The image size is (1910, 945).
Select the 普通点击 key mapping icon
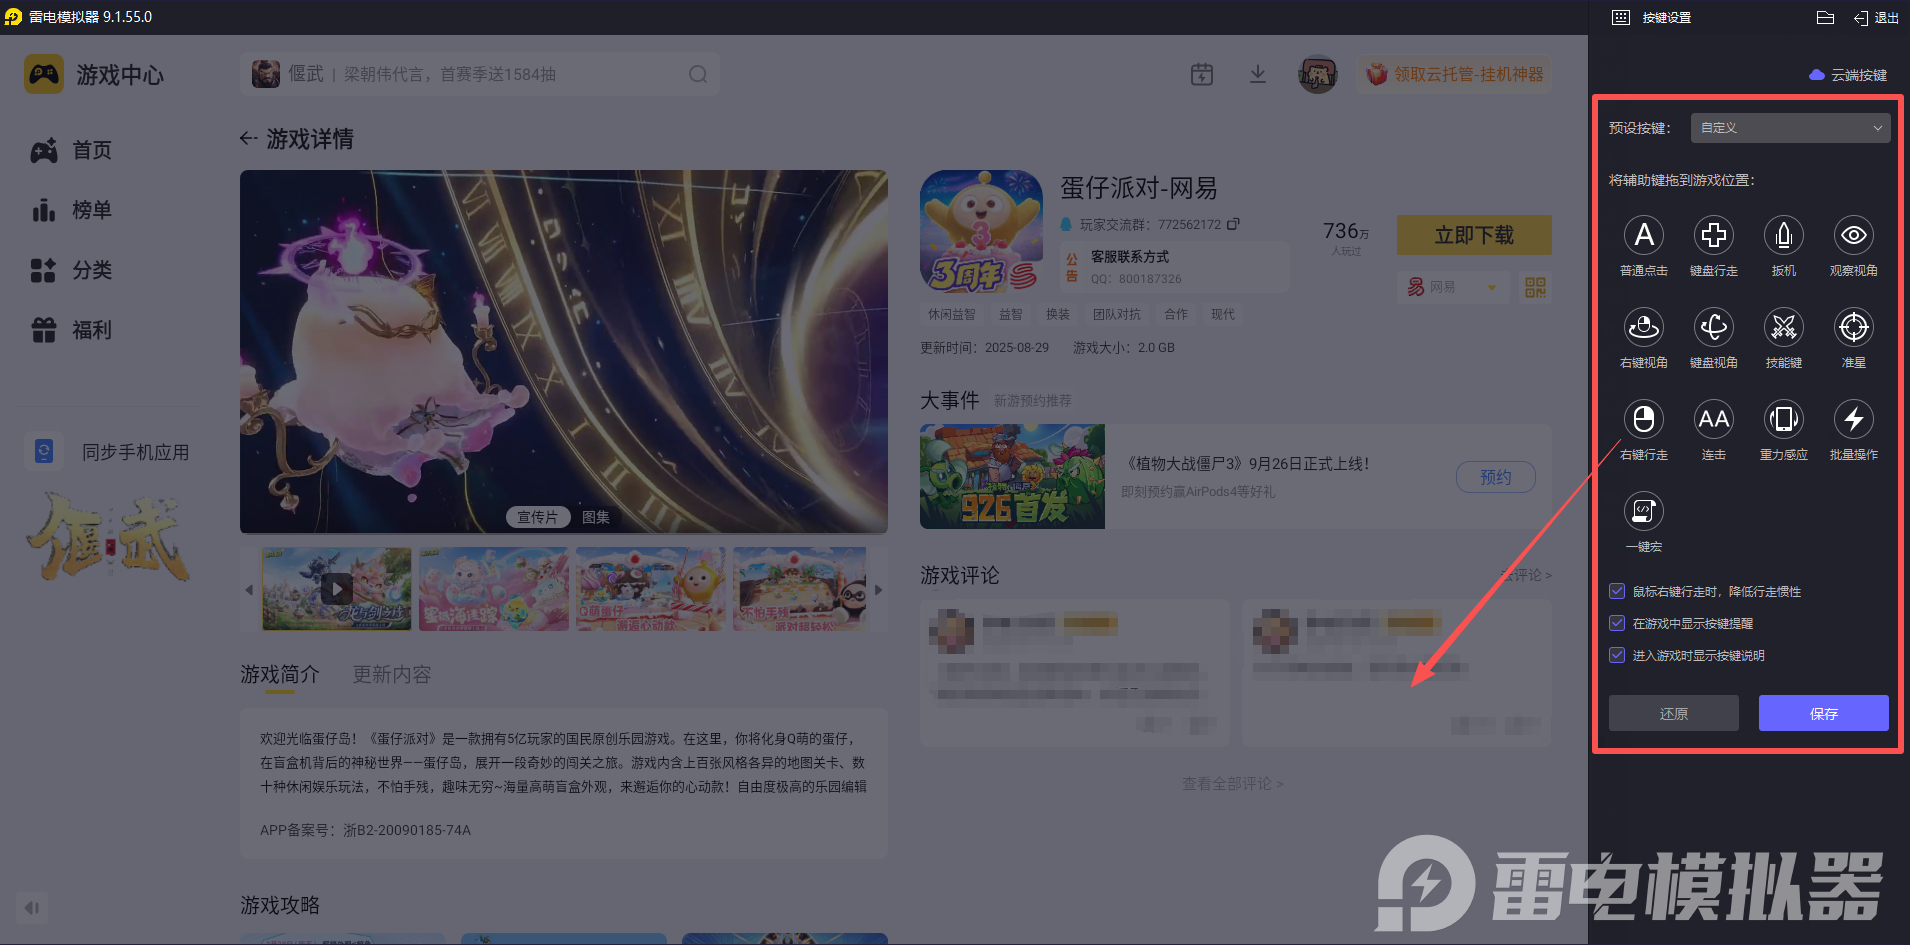1644,236
